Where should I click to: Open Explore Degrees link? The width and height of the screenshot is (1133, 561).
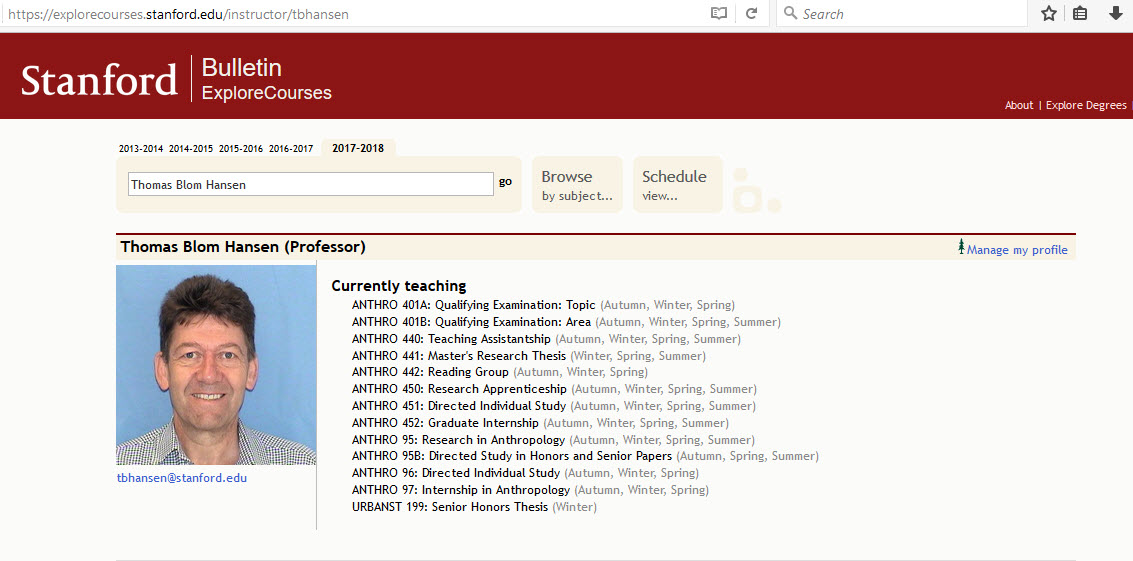[x=1086, y=105]
